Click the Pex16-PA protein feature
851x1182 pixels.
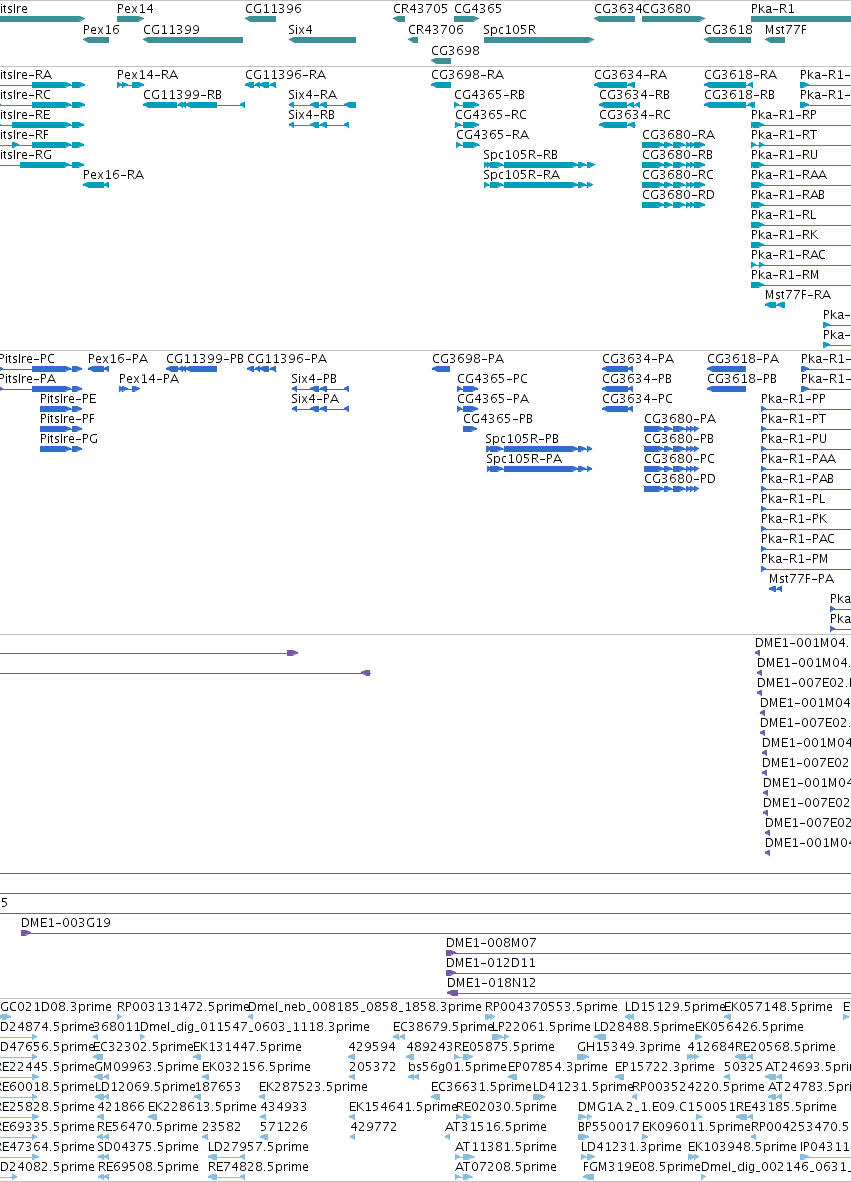click(x=98, y=369)
